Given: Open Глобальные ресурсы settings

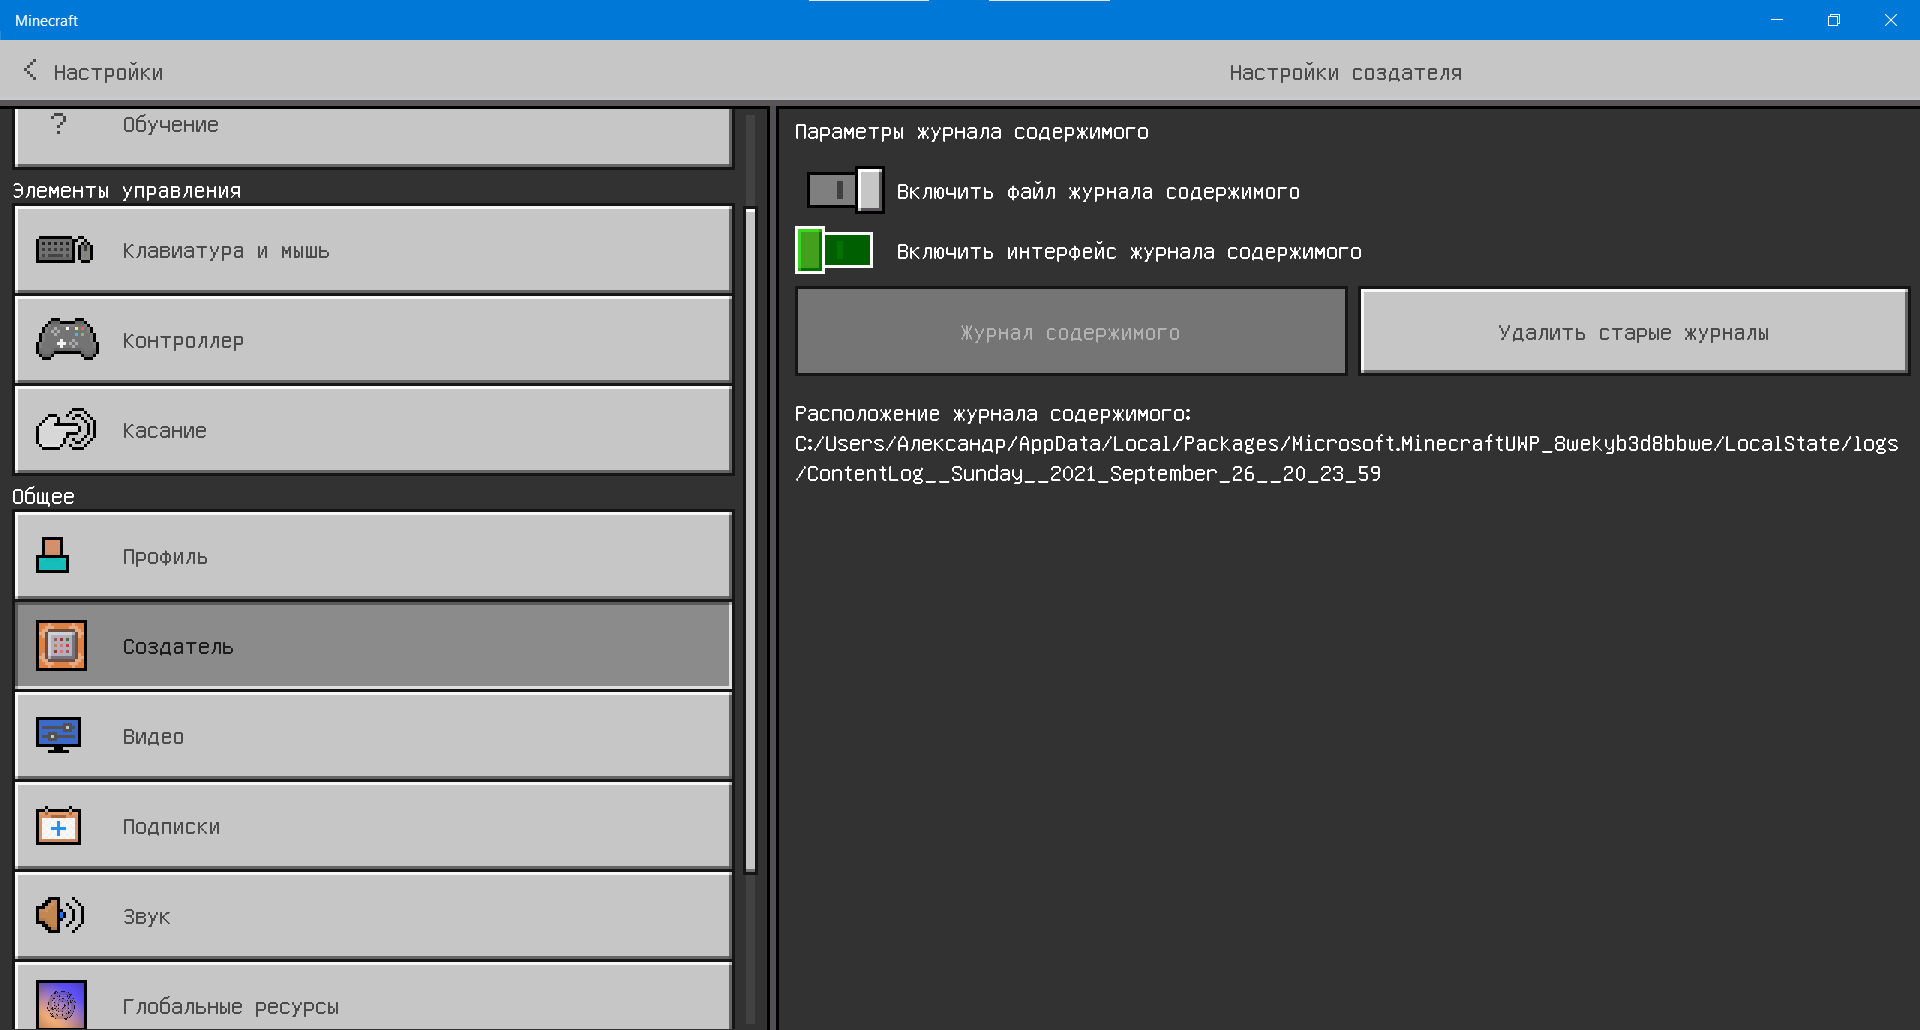Looking at the screenshot, I should (x=373, y=996).
